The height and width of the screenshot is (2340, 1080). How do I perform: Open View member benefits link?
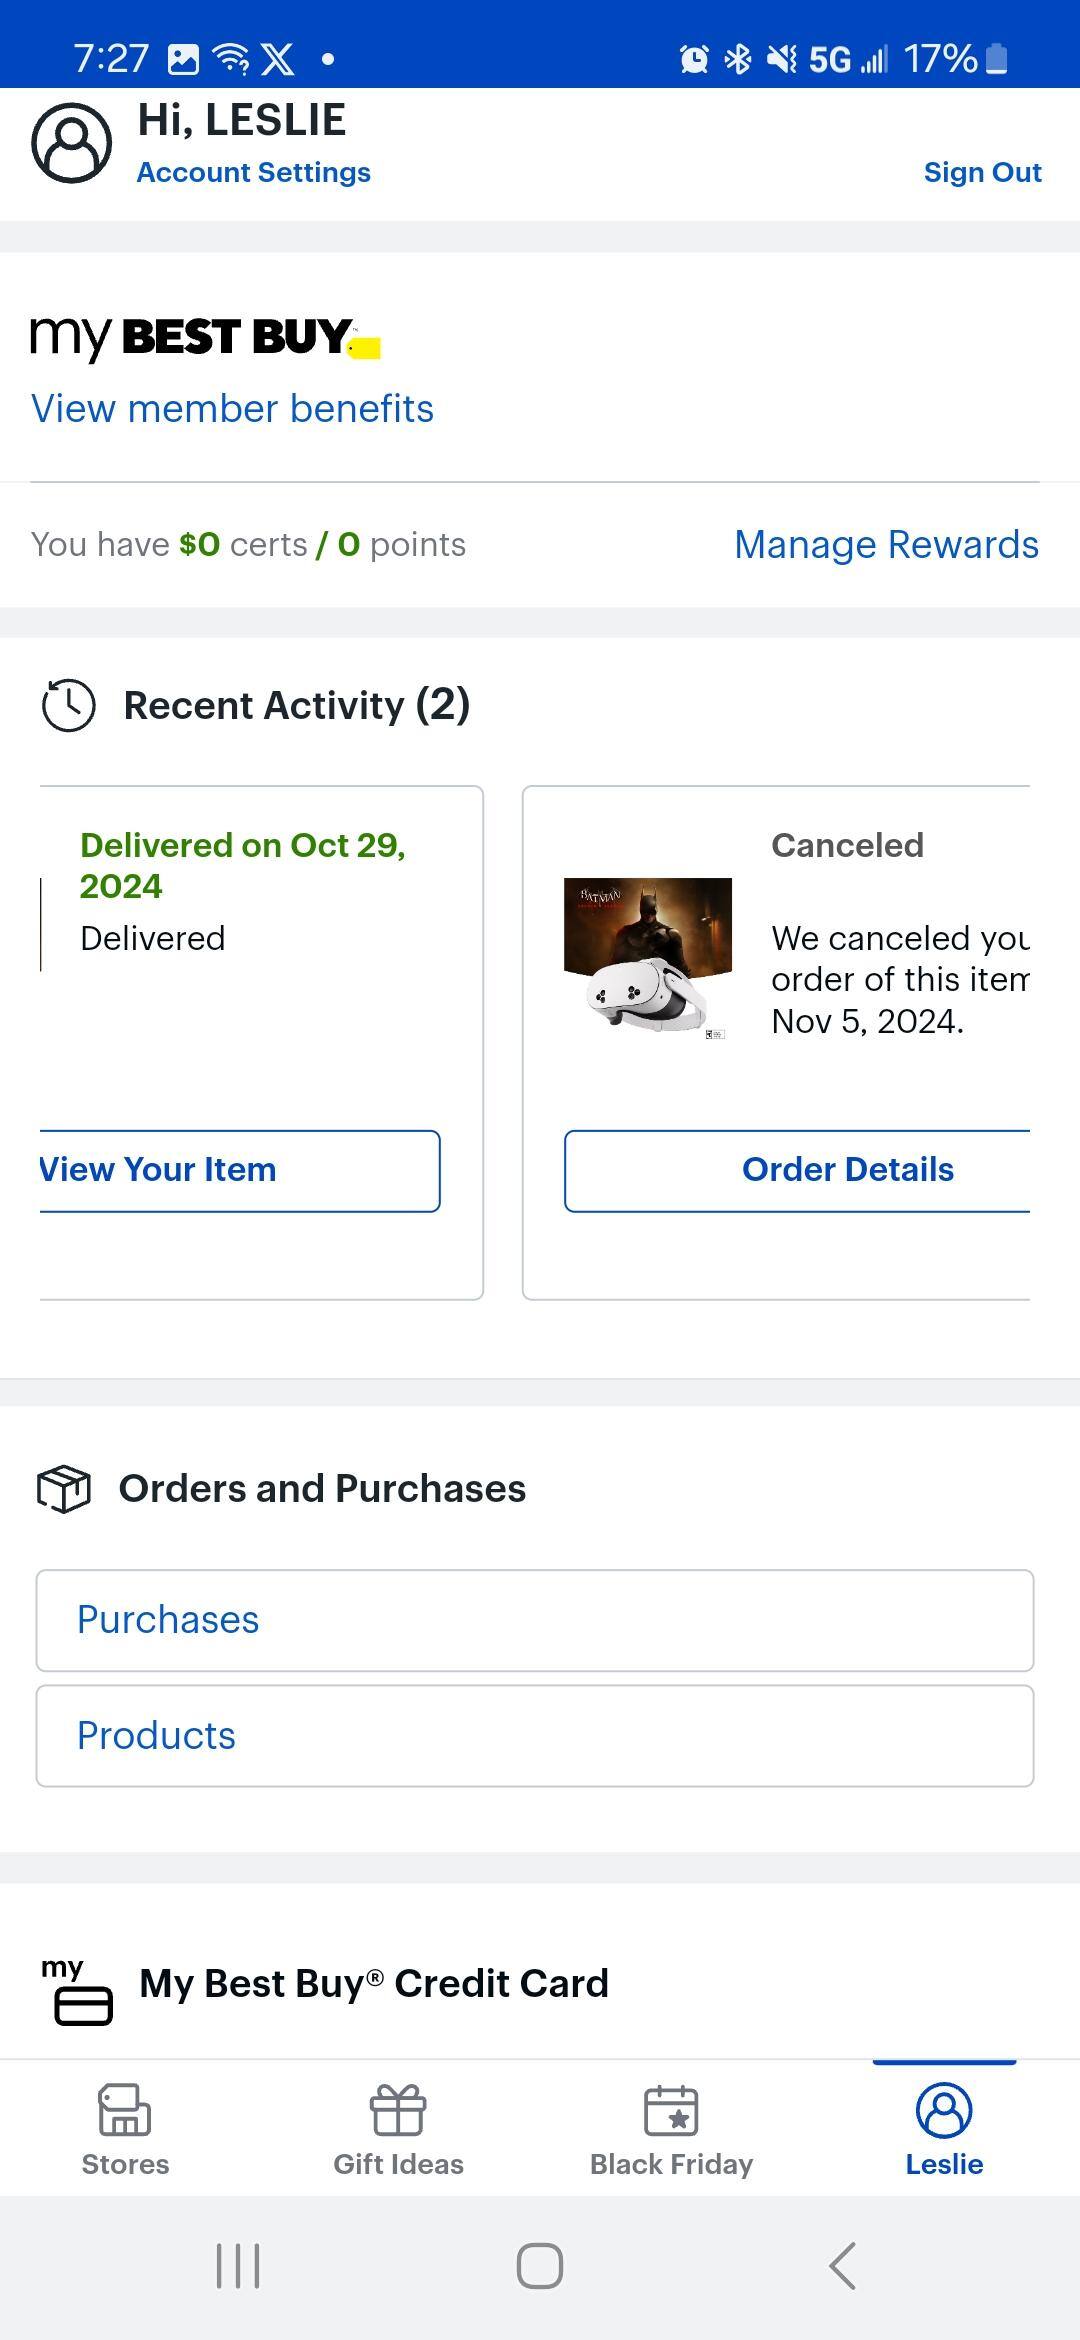[233, 409]
